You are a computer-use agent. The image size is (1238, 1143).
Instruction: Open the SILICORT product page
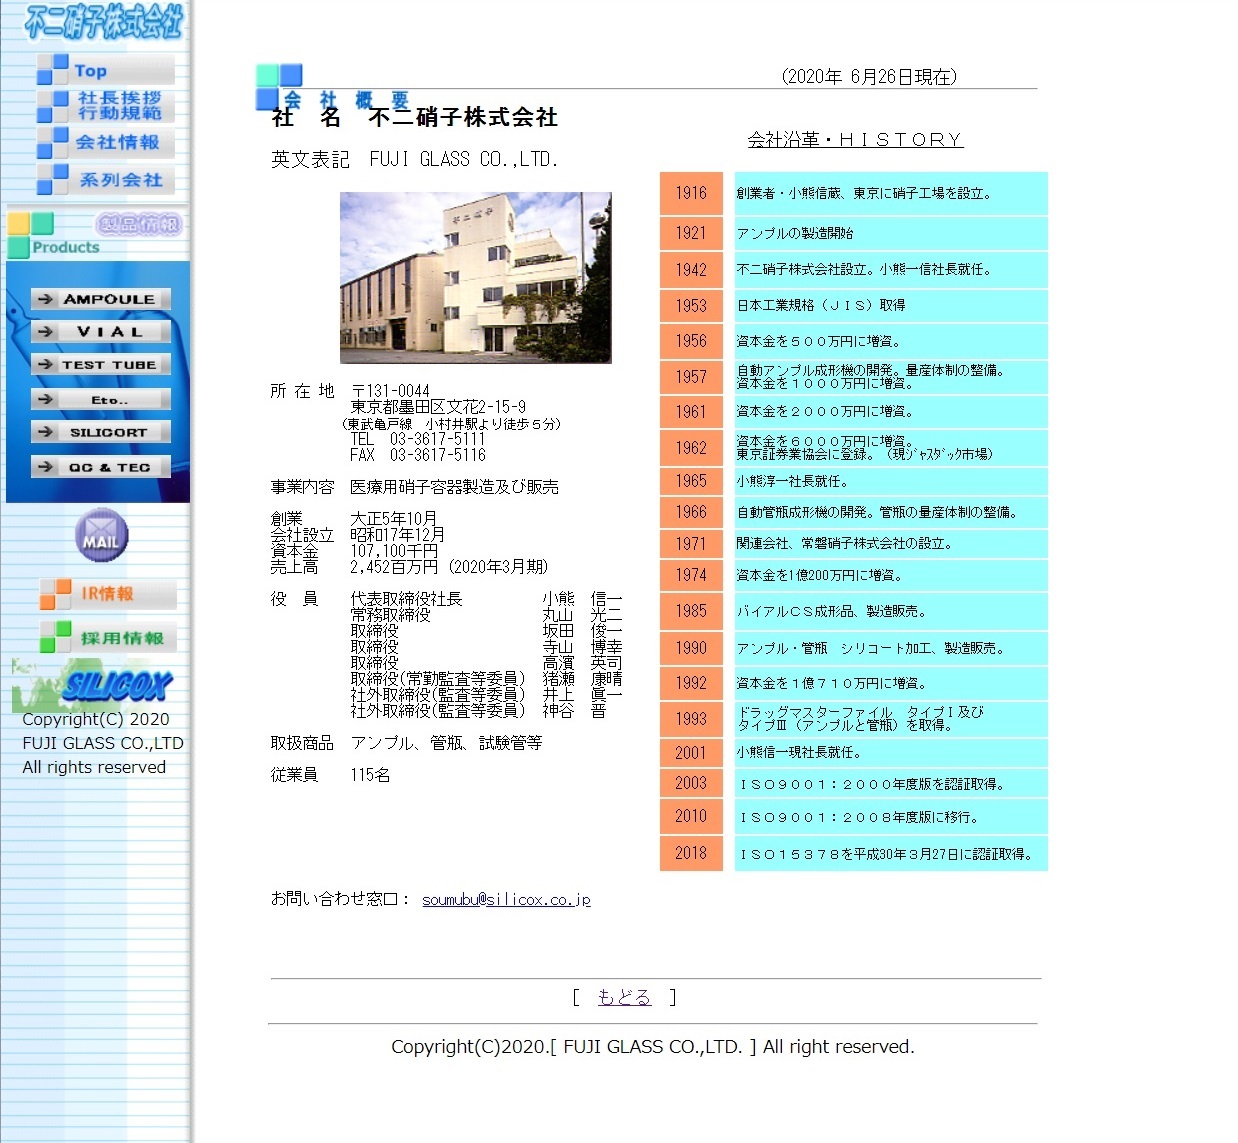coord(100,432)
